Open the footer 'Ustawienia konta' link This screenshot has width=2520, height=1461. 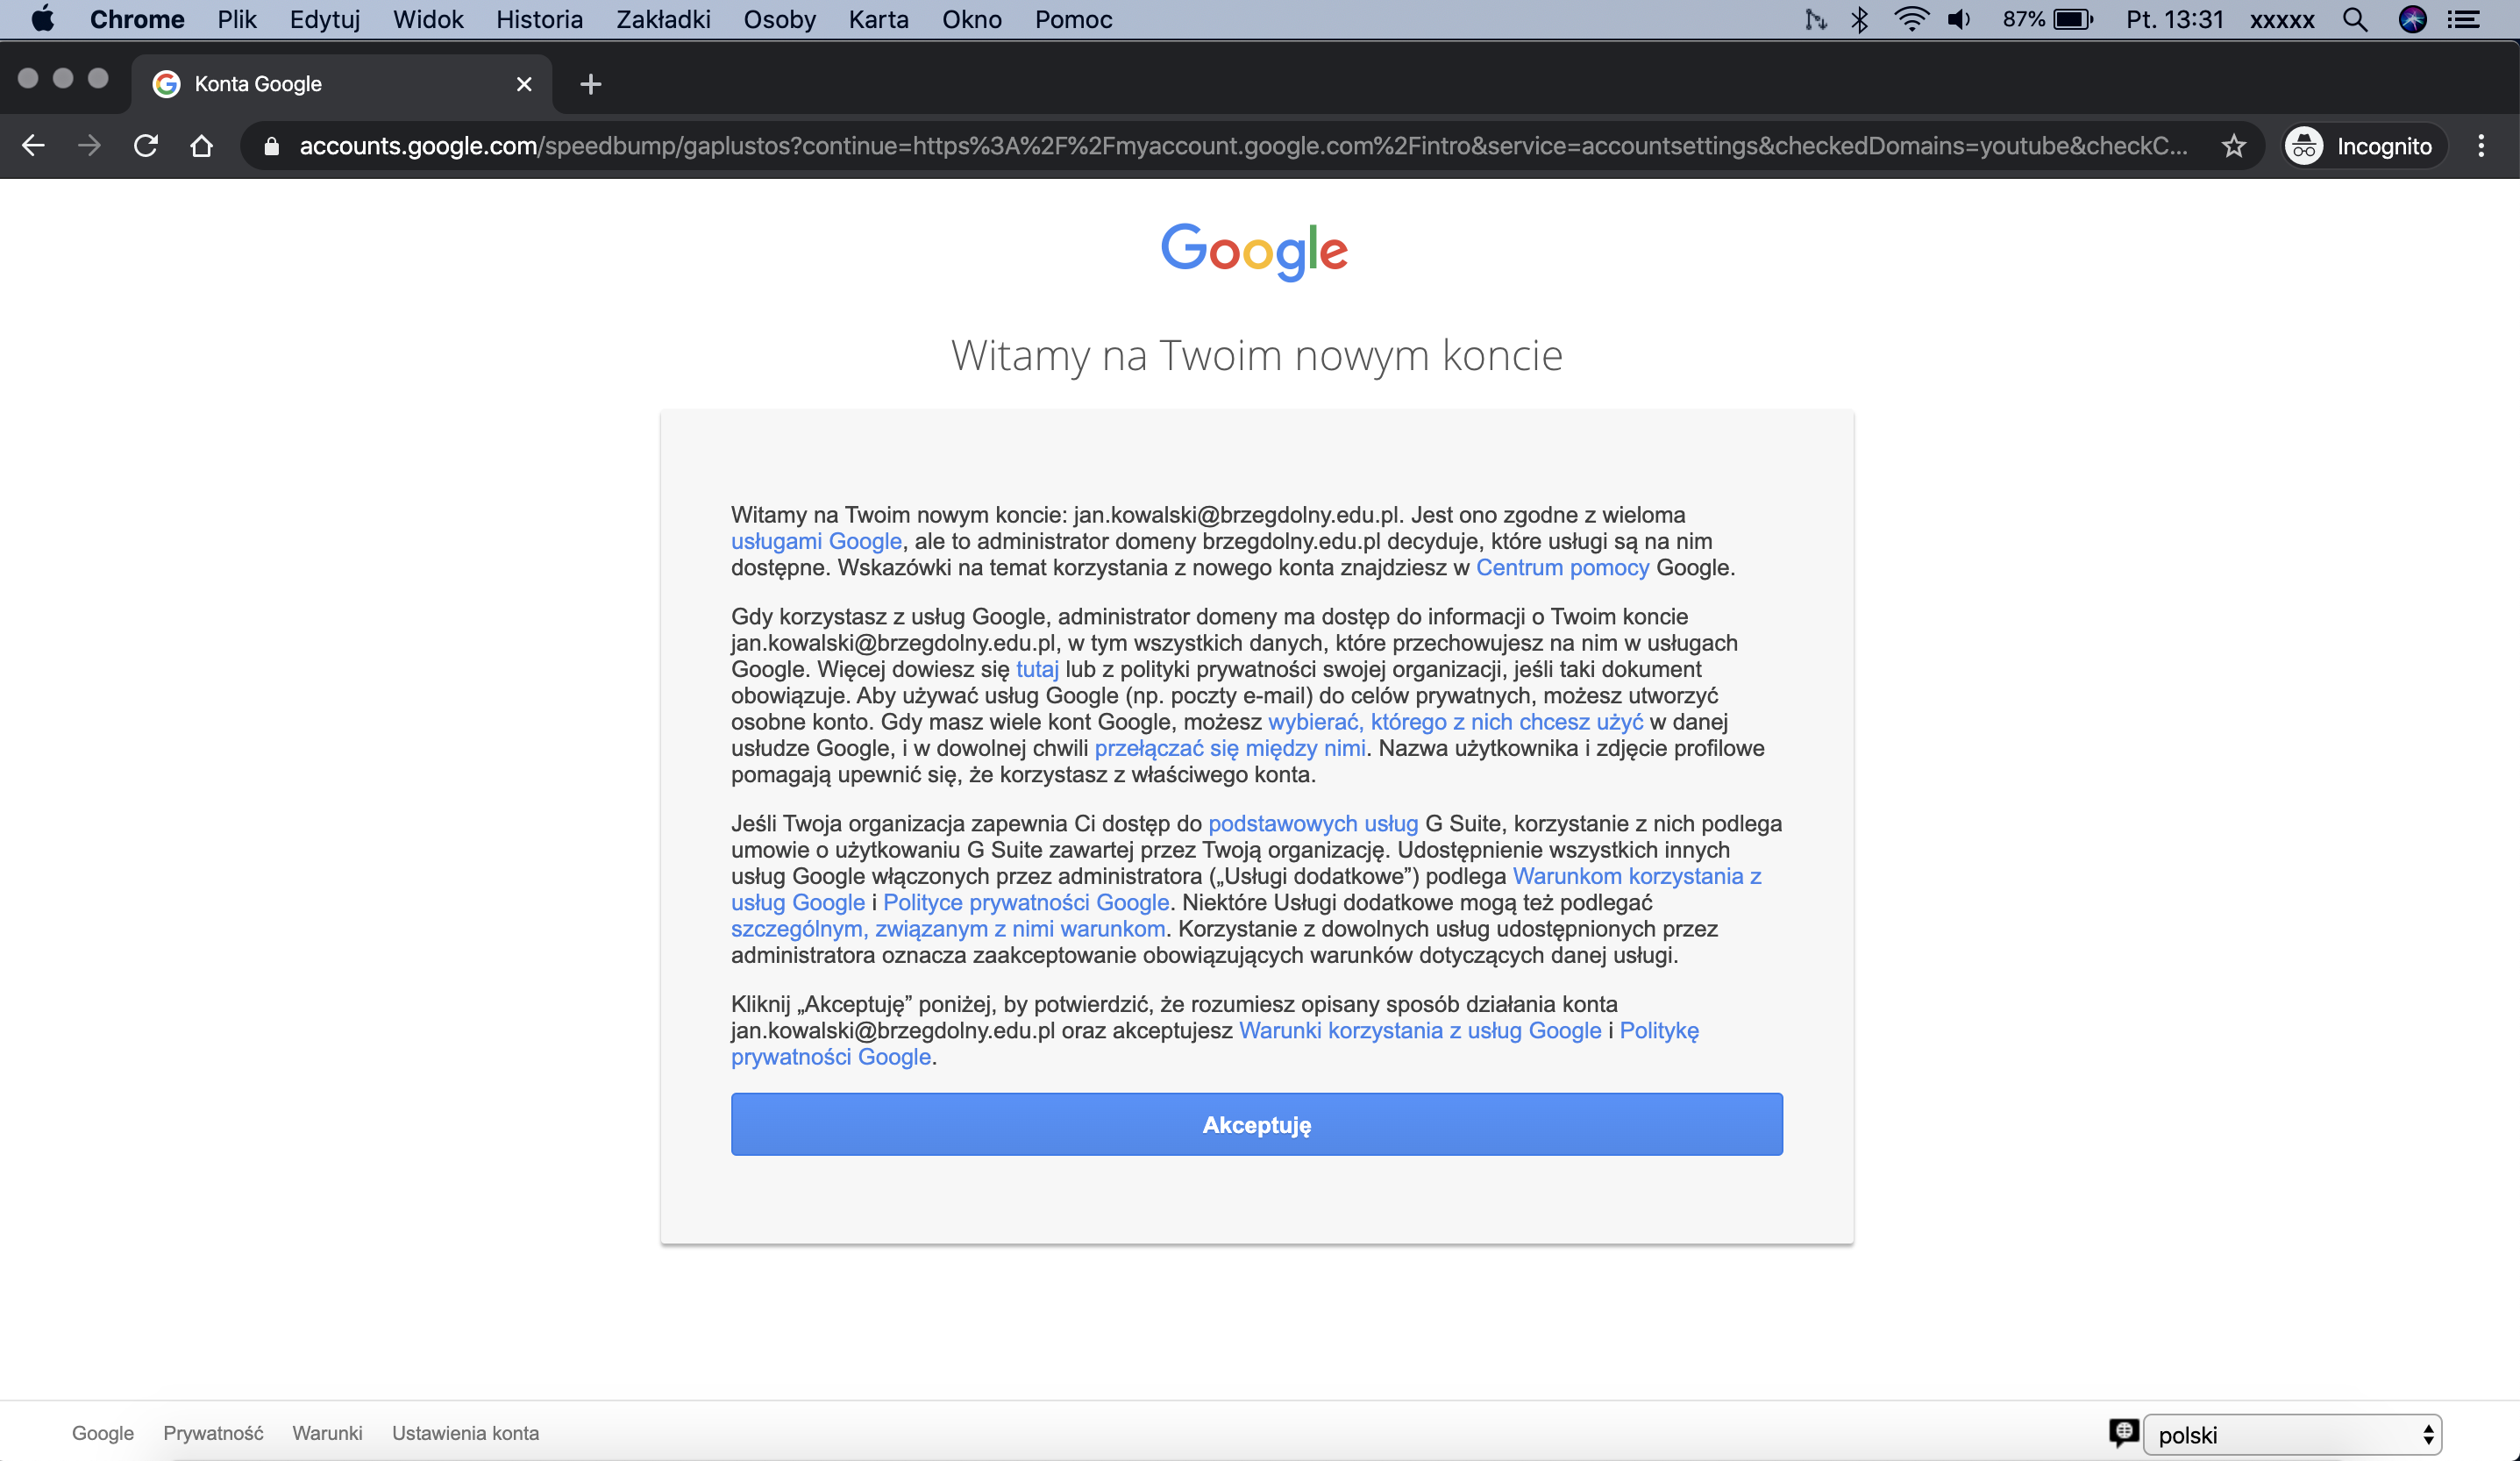pos(465,1433)
